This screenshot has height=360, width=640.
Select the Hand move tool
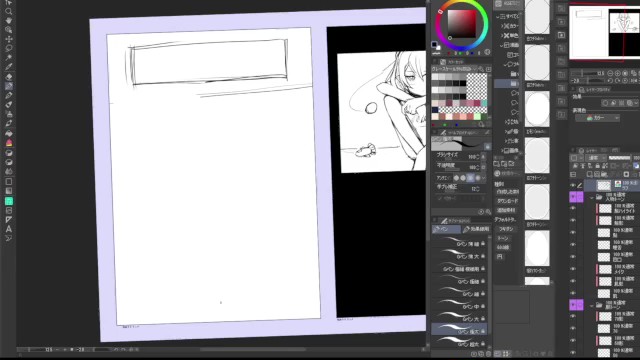(9, 20)
